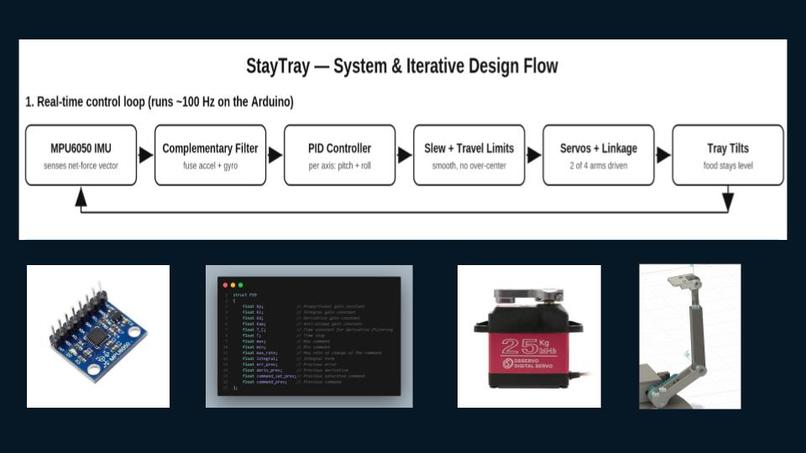The height and width of the screenshot is (453, 806).
Task: Click the downward arrowhead under Tray Tilts
Action: 728,202
